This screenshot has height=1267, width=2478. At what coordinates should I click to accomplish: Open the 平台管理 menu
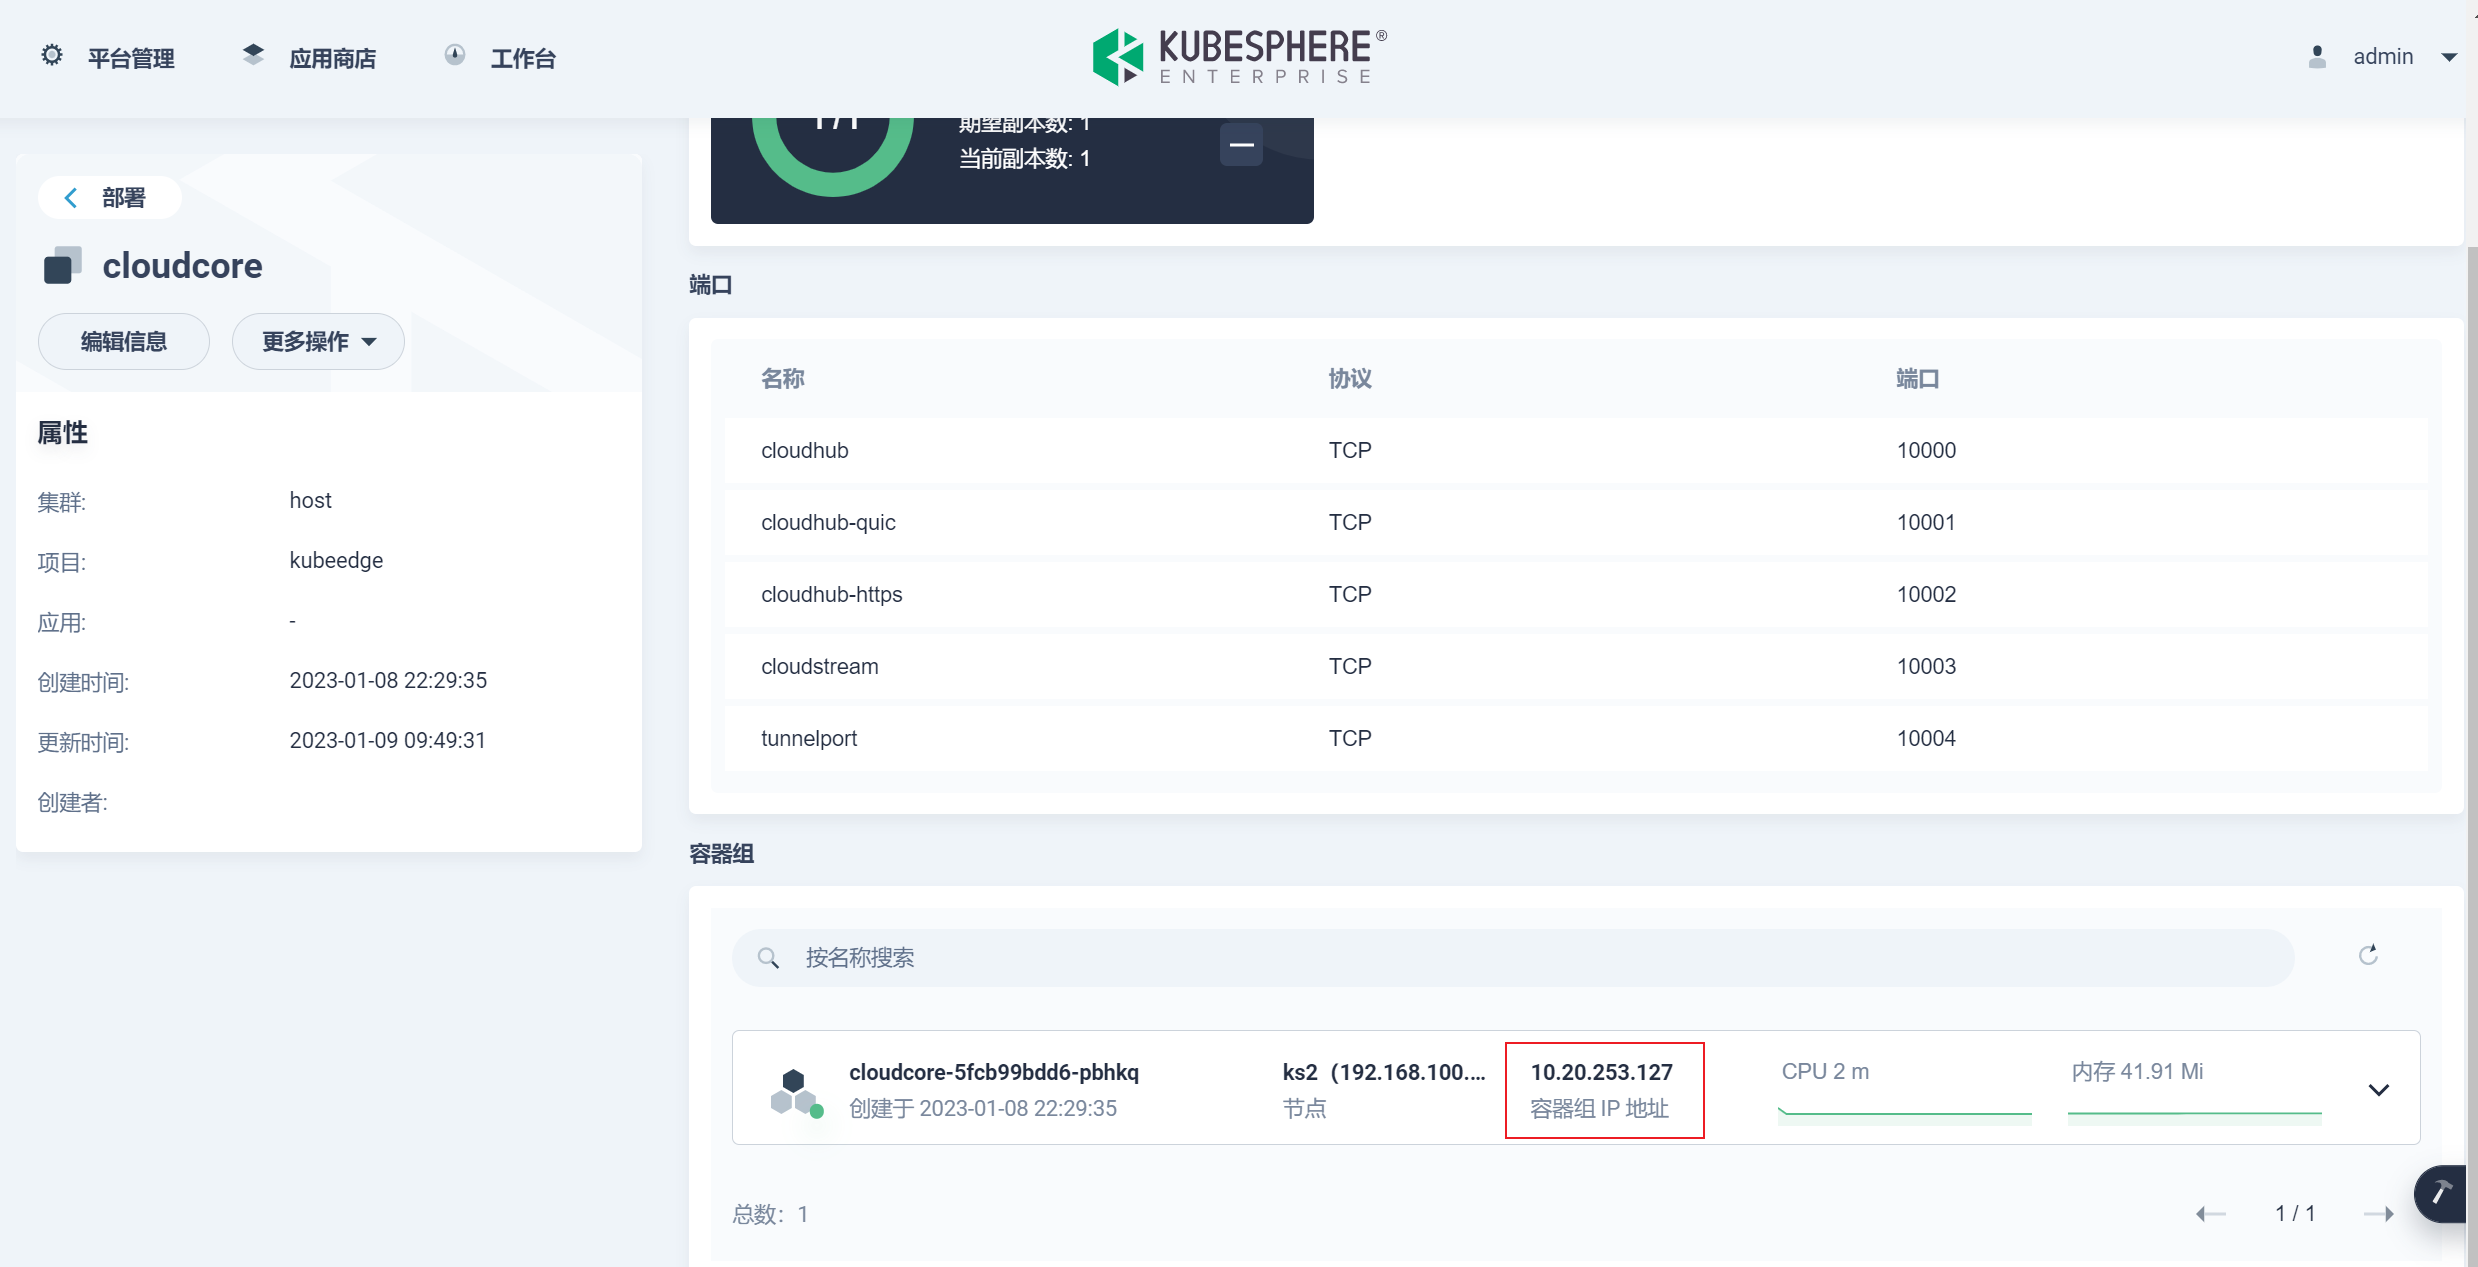[x=131, y=58]
